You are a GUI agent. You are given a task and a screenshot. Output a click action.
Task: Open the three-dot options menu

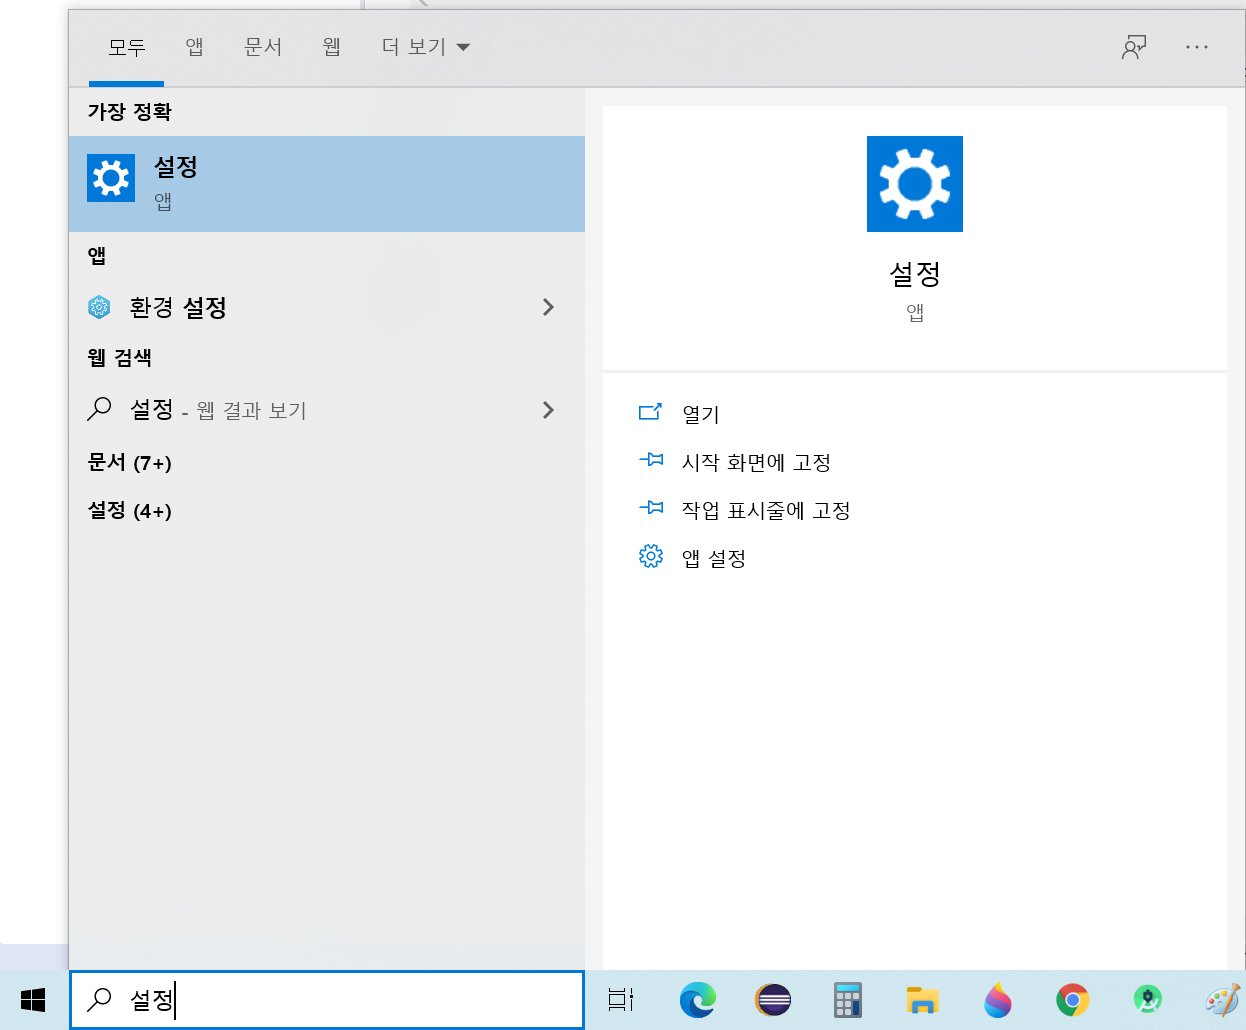(x=1196, y=47)
